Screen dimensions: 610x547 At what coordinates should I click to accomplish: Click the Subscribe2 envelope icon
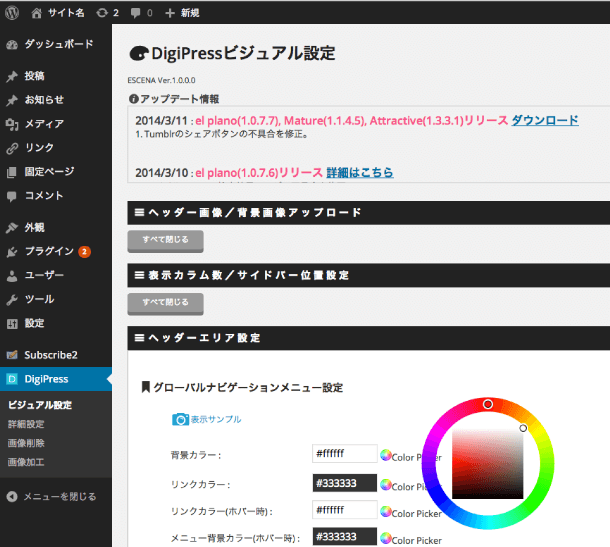click(x=12, y=355)
